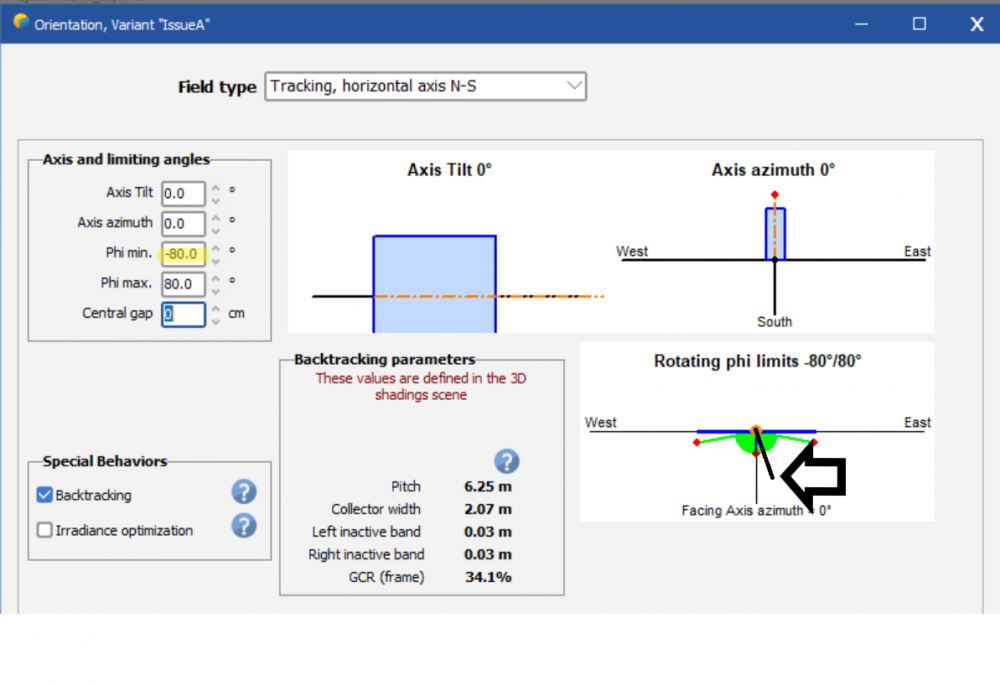Viewport: 1000px width, 686px height.
Task: Decrease Phi max. using the down arrow
Action: 216,291
